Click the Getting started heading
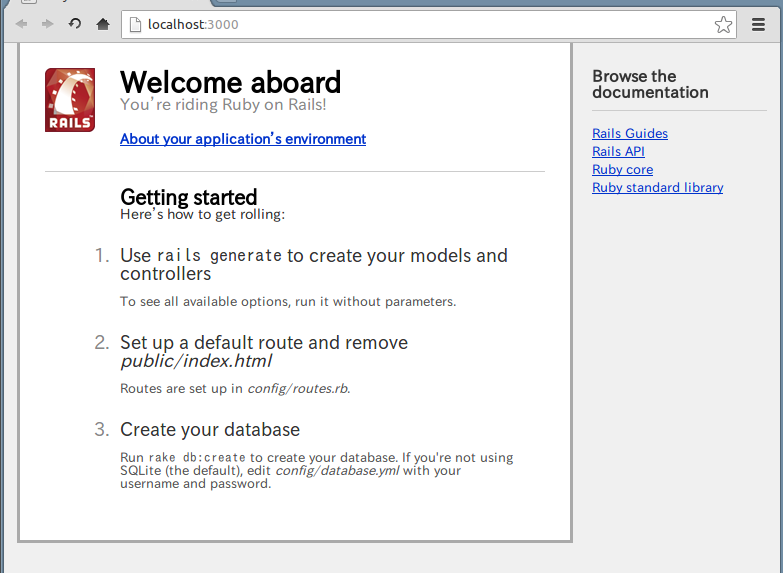 click(188, 197)
